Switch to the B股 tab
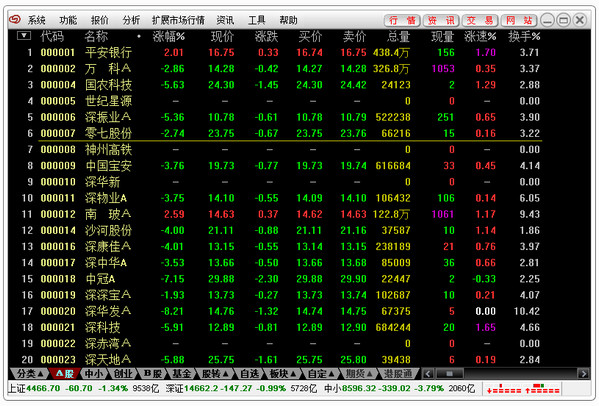 coord(153,374)
